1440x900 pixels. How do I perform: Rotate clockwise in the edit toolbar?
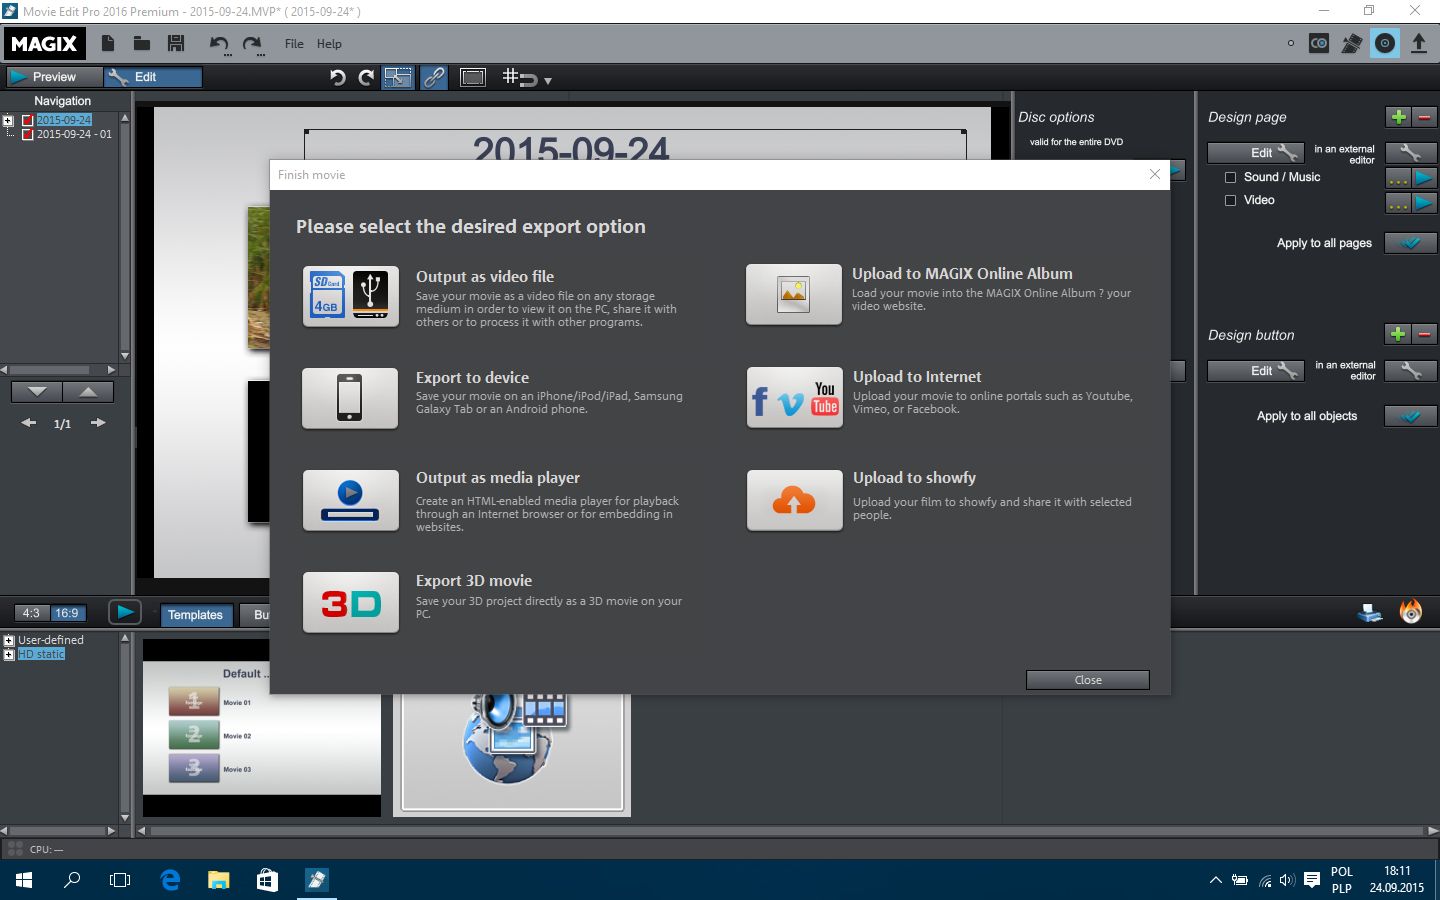pos(366,77)
